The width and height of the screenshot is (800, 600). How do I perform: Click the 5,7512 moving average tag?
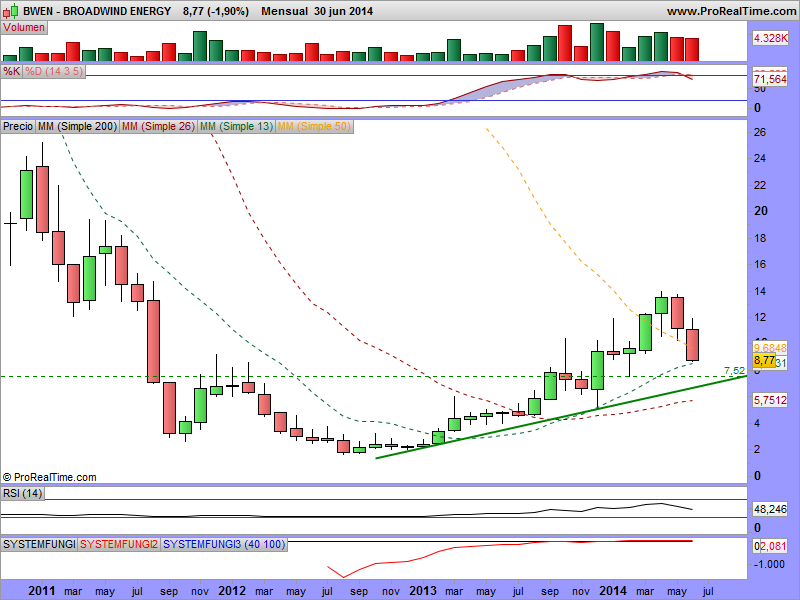(x=770, y=400)
